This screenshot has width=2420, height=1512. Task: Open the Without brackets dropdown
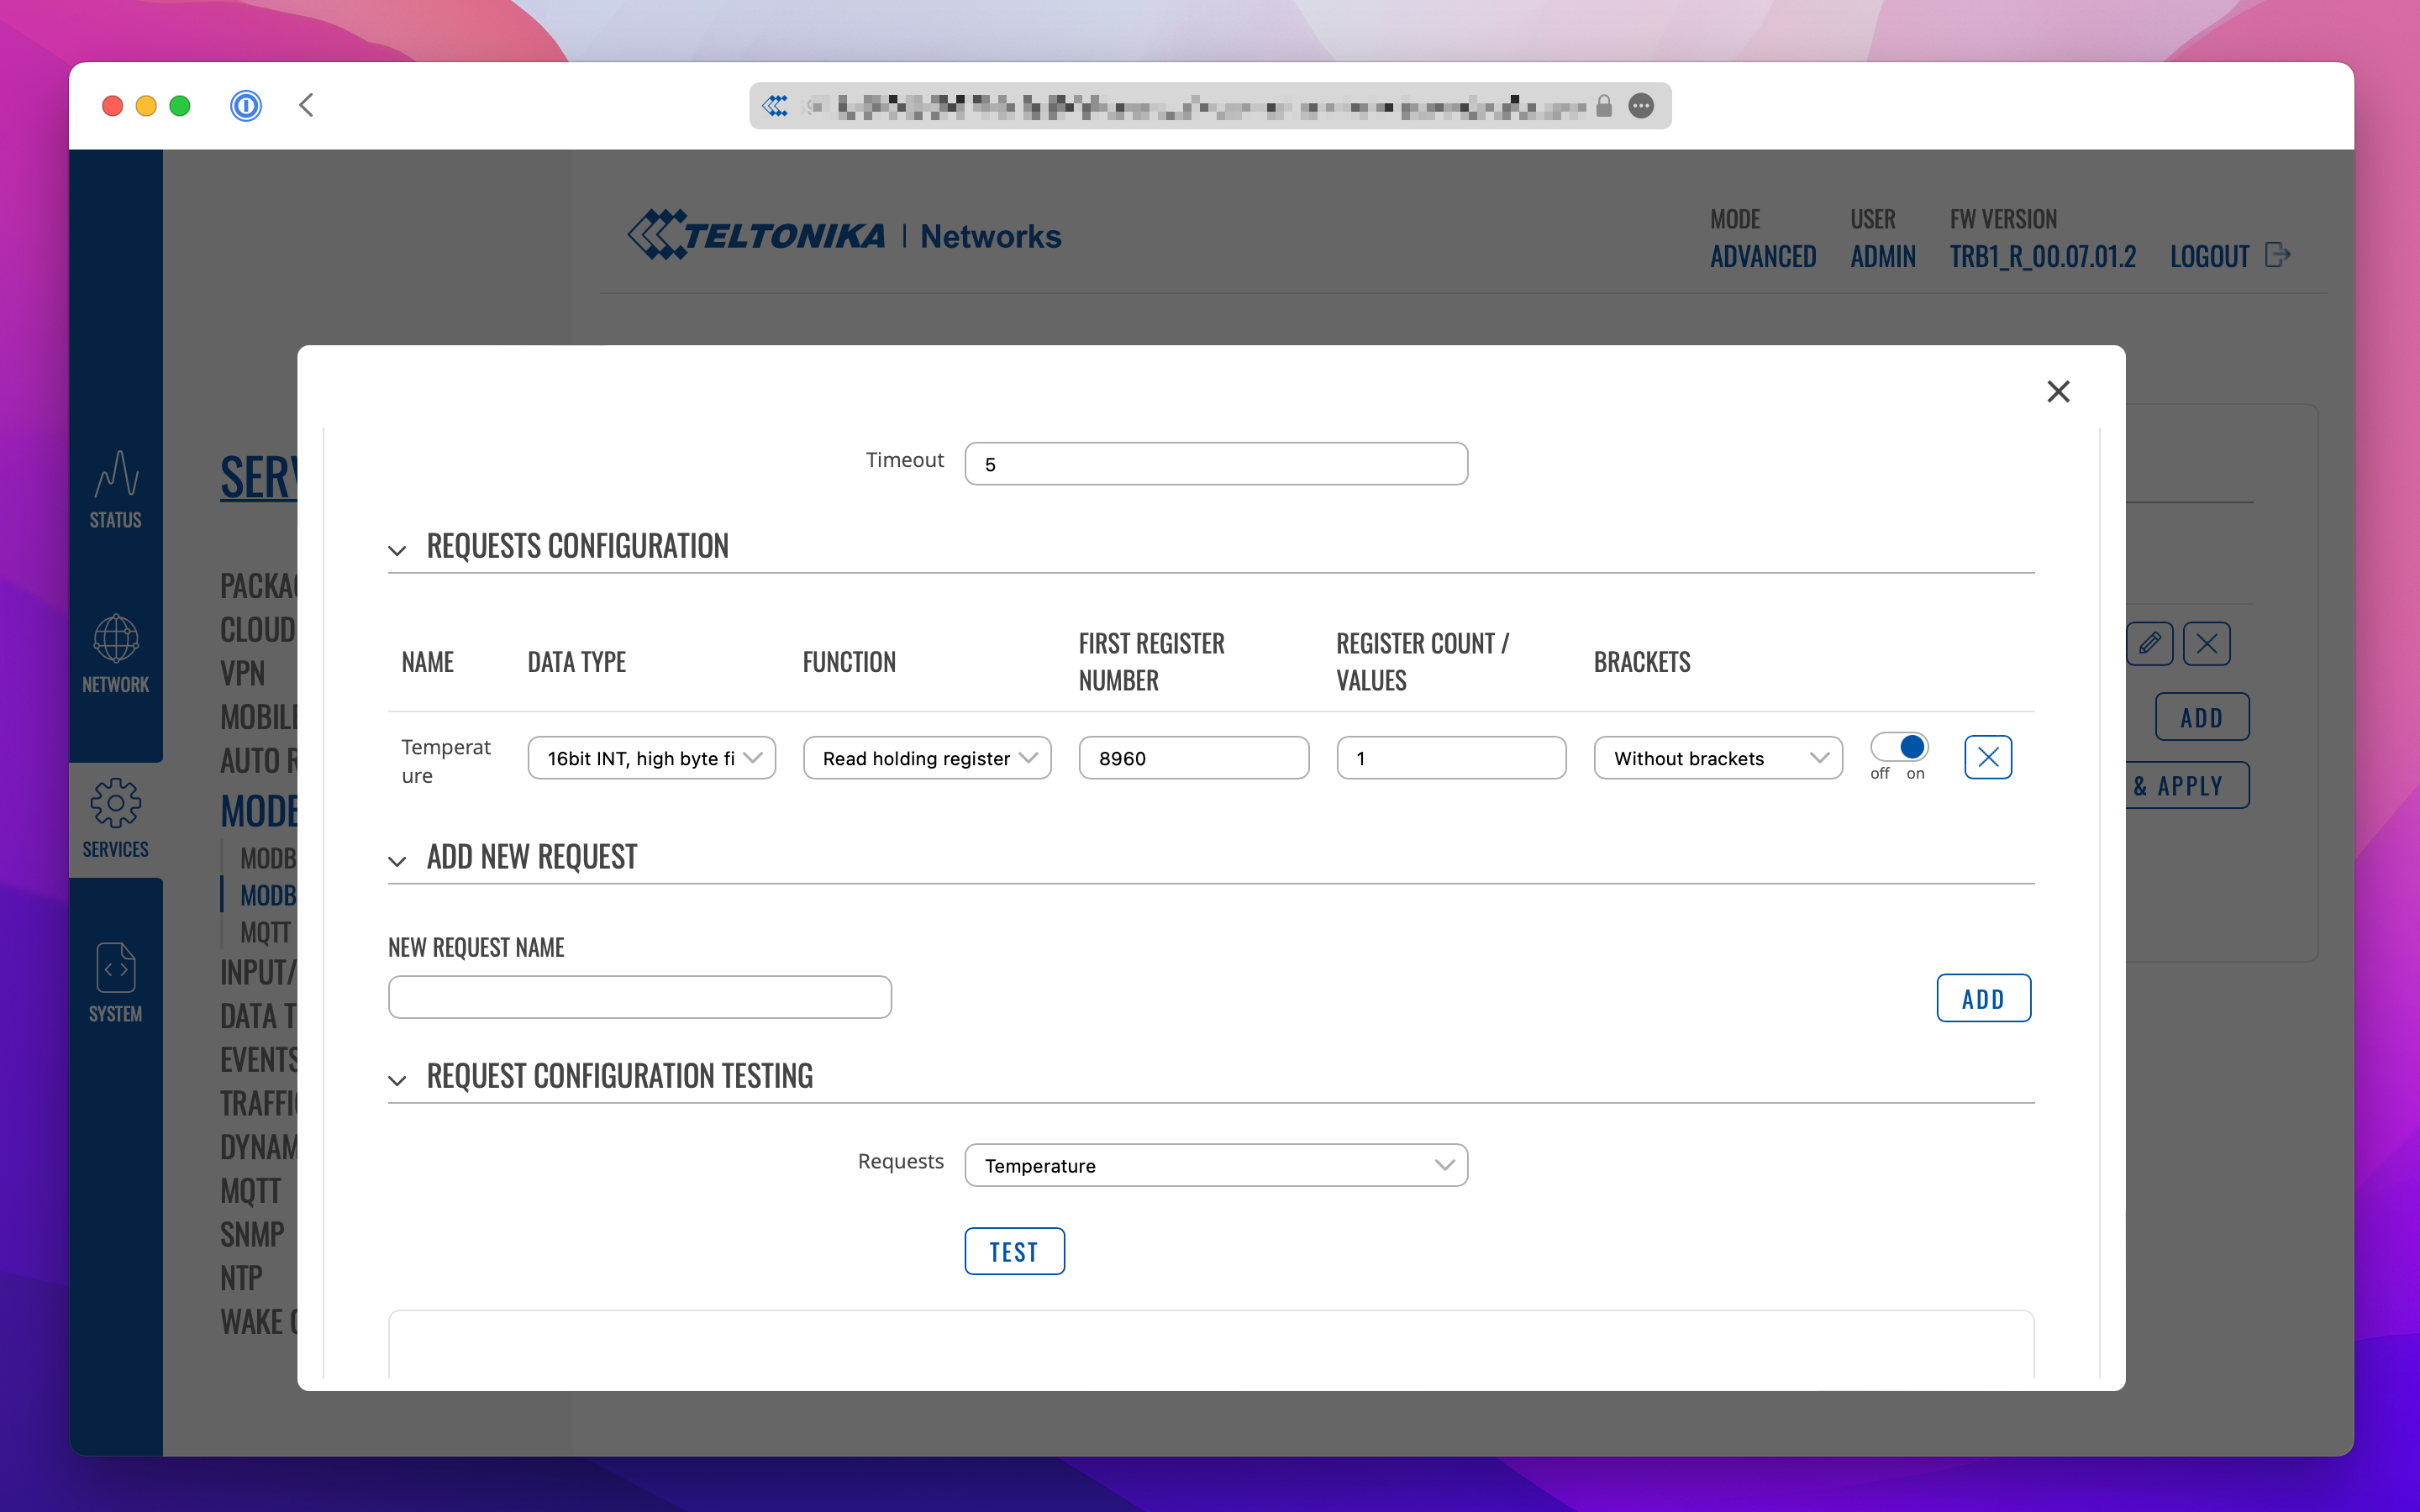1717,758
